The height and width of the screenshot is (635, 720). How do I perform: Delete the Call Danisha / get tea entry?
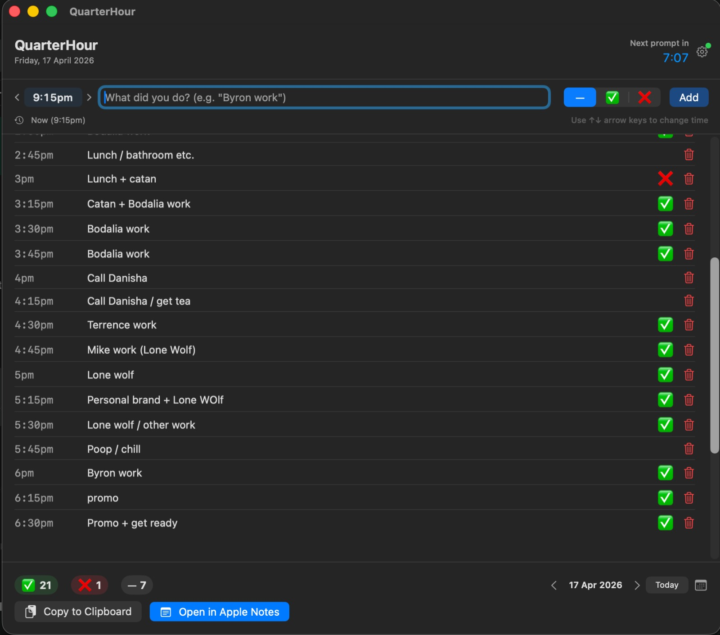[x=689, y=301]
